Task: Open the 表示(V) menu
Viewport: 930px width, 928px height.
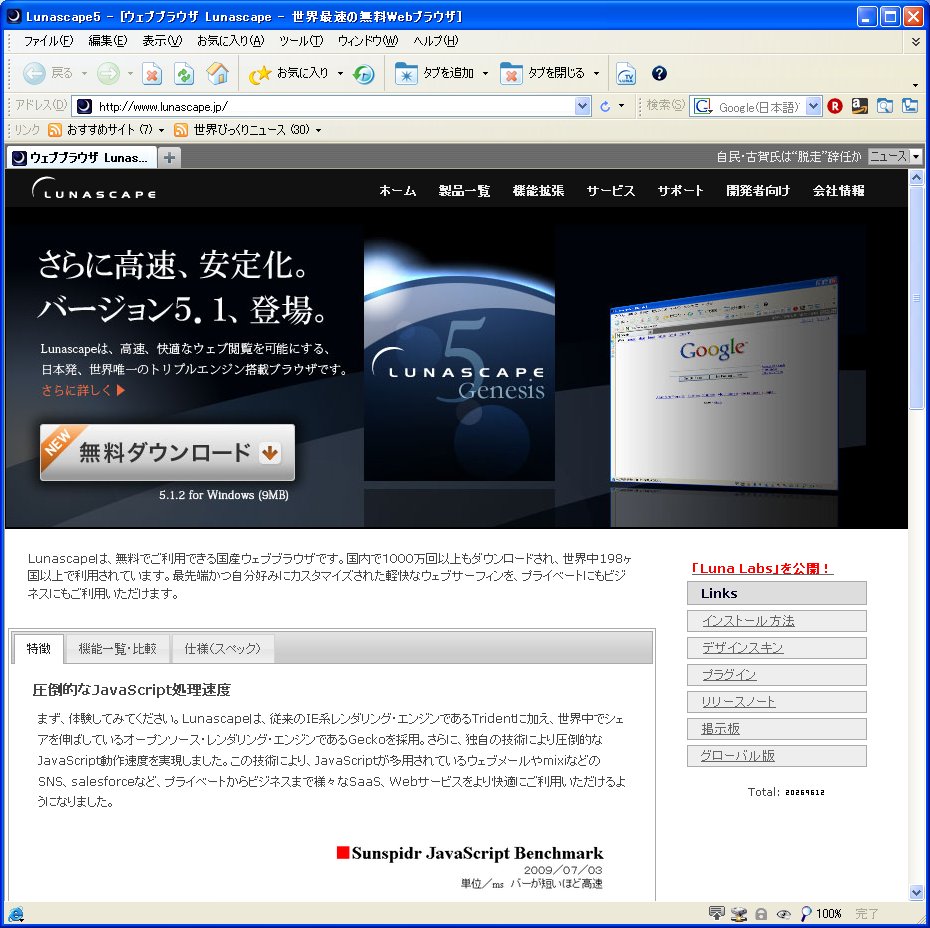Action: point(162,41)
